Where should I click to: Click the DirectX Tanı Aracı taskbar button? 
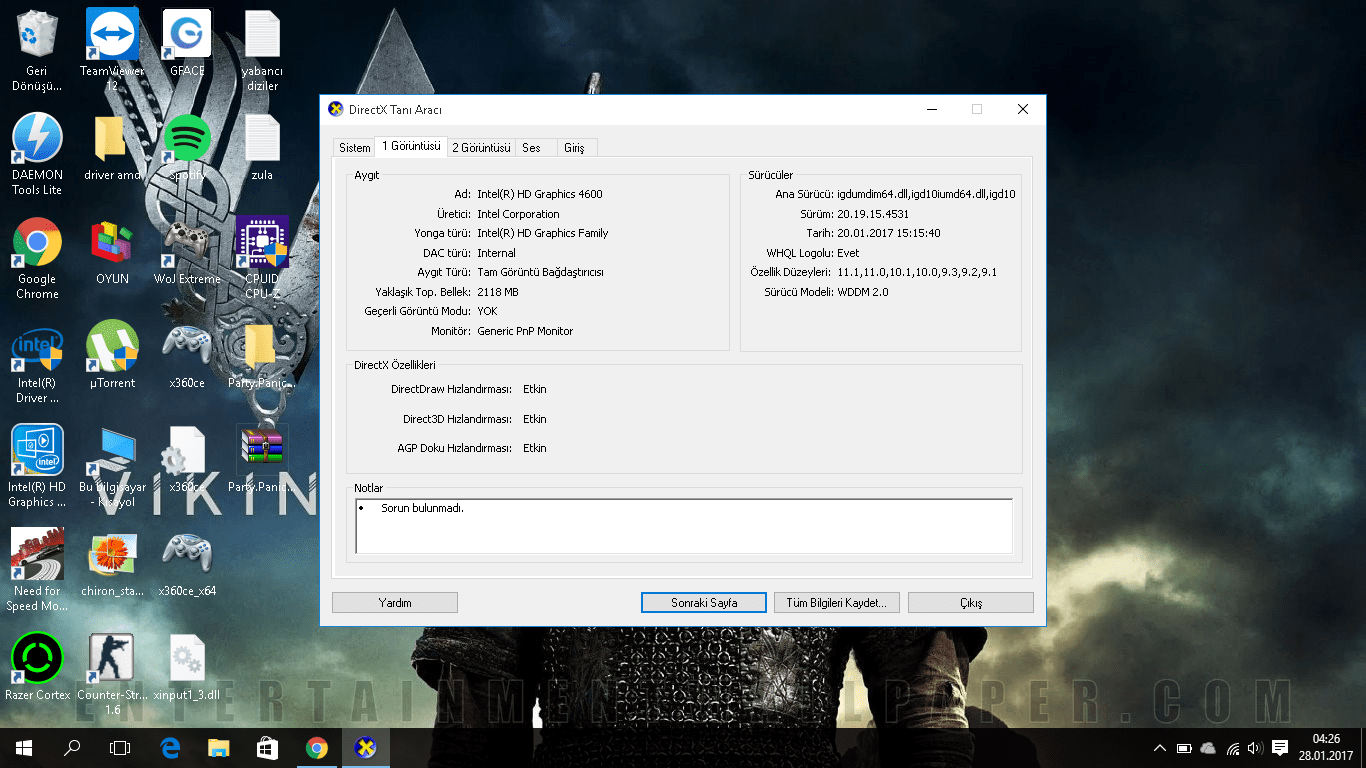point(365,748)
